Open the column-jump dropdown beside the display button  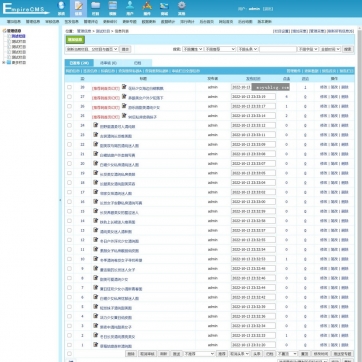click(92, 49)
